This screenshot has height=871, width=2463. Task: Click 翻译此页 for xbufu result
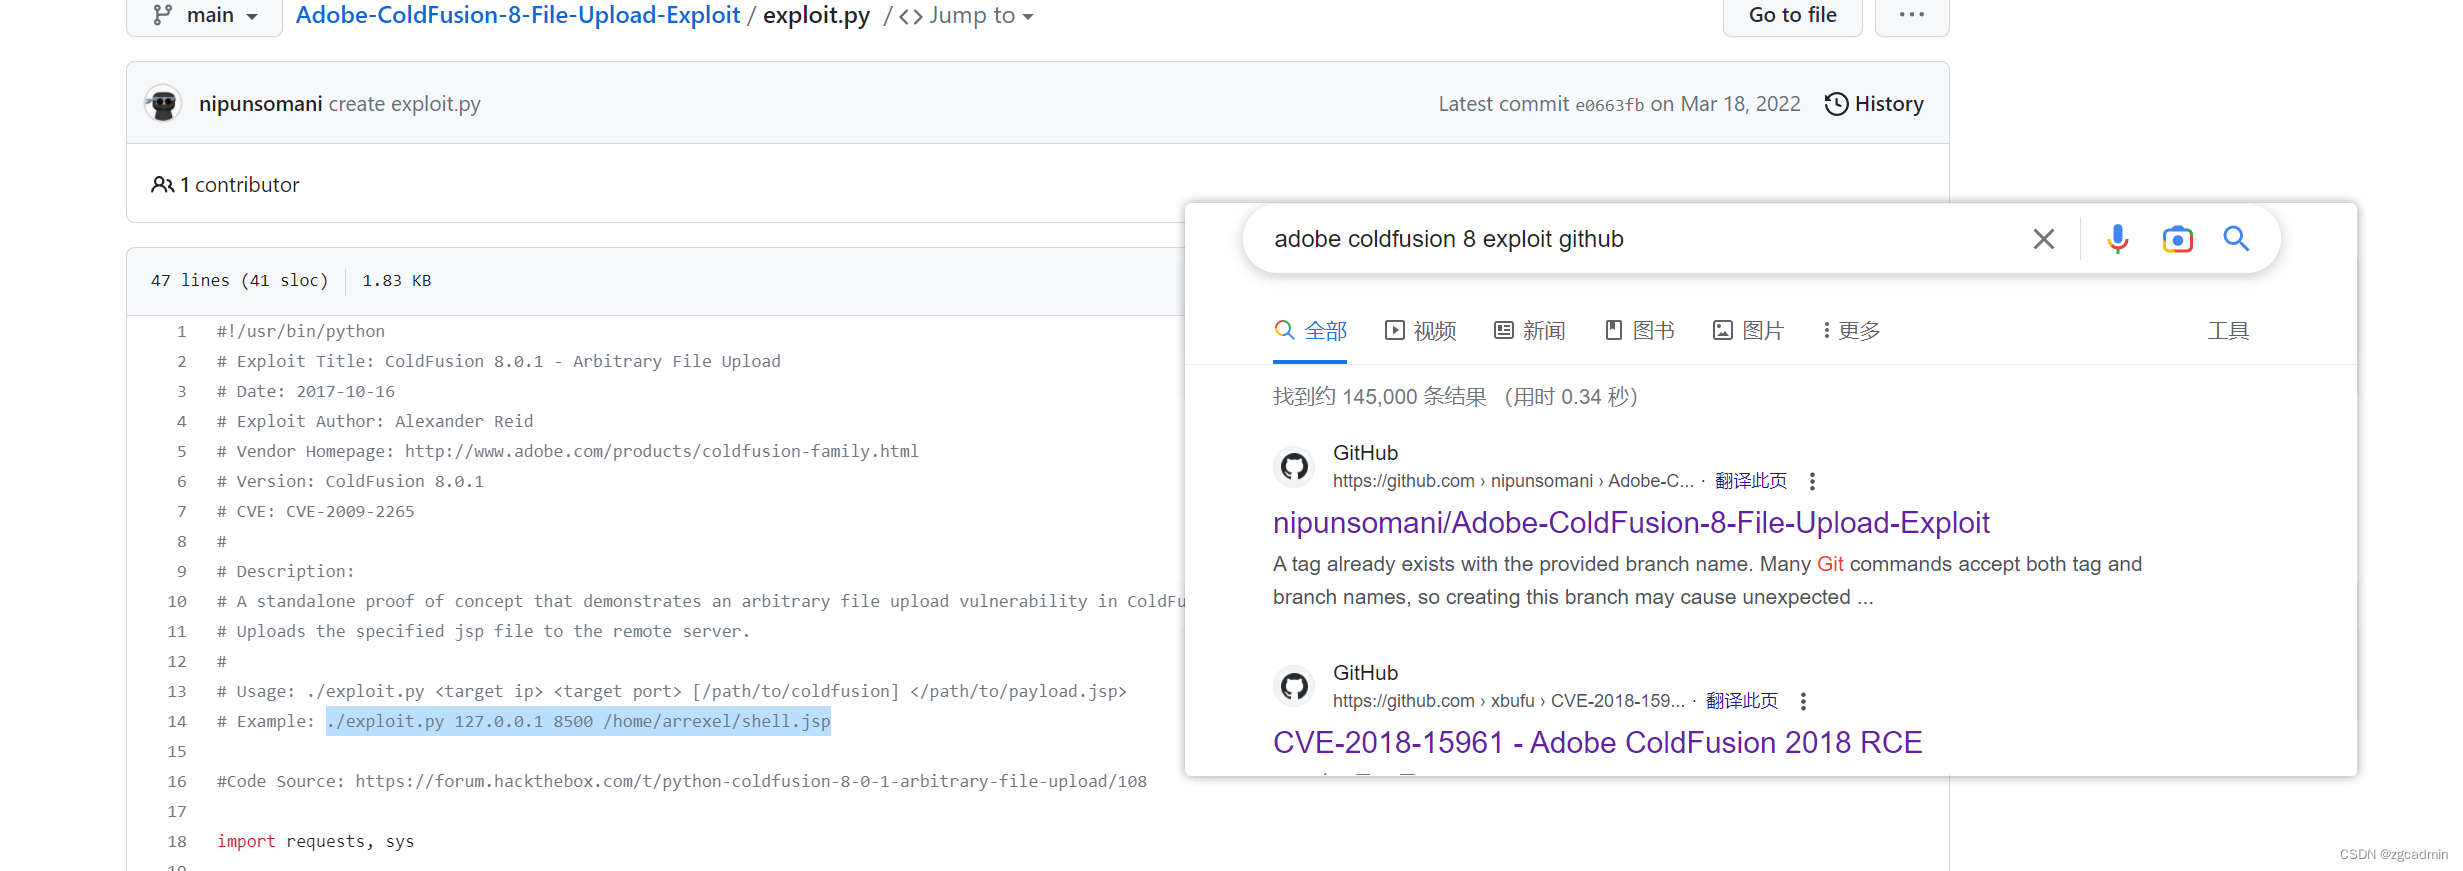[x=1742, y=701]
